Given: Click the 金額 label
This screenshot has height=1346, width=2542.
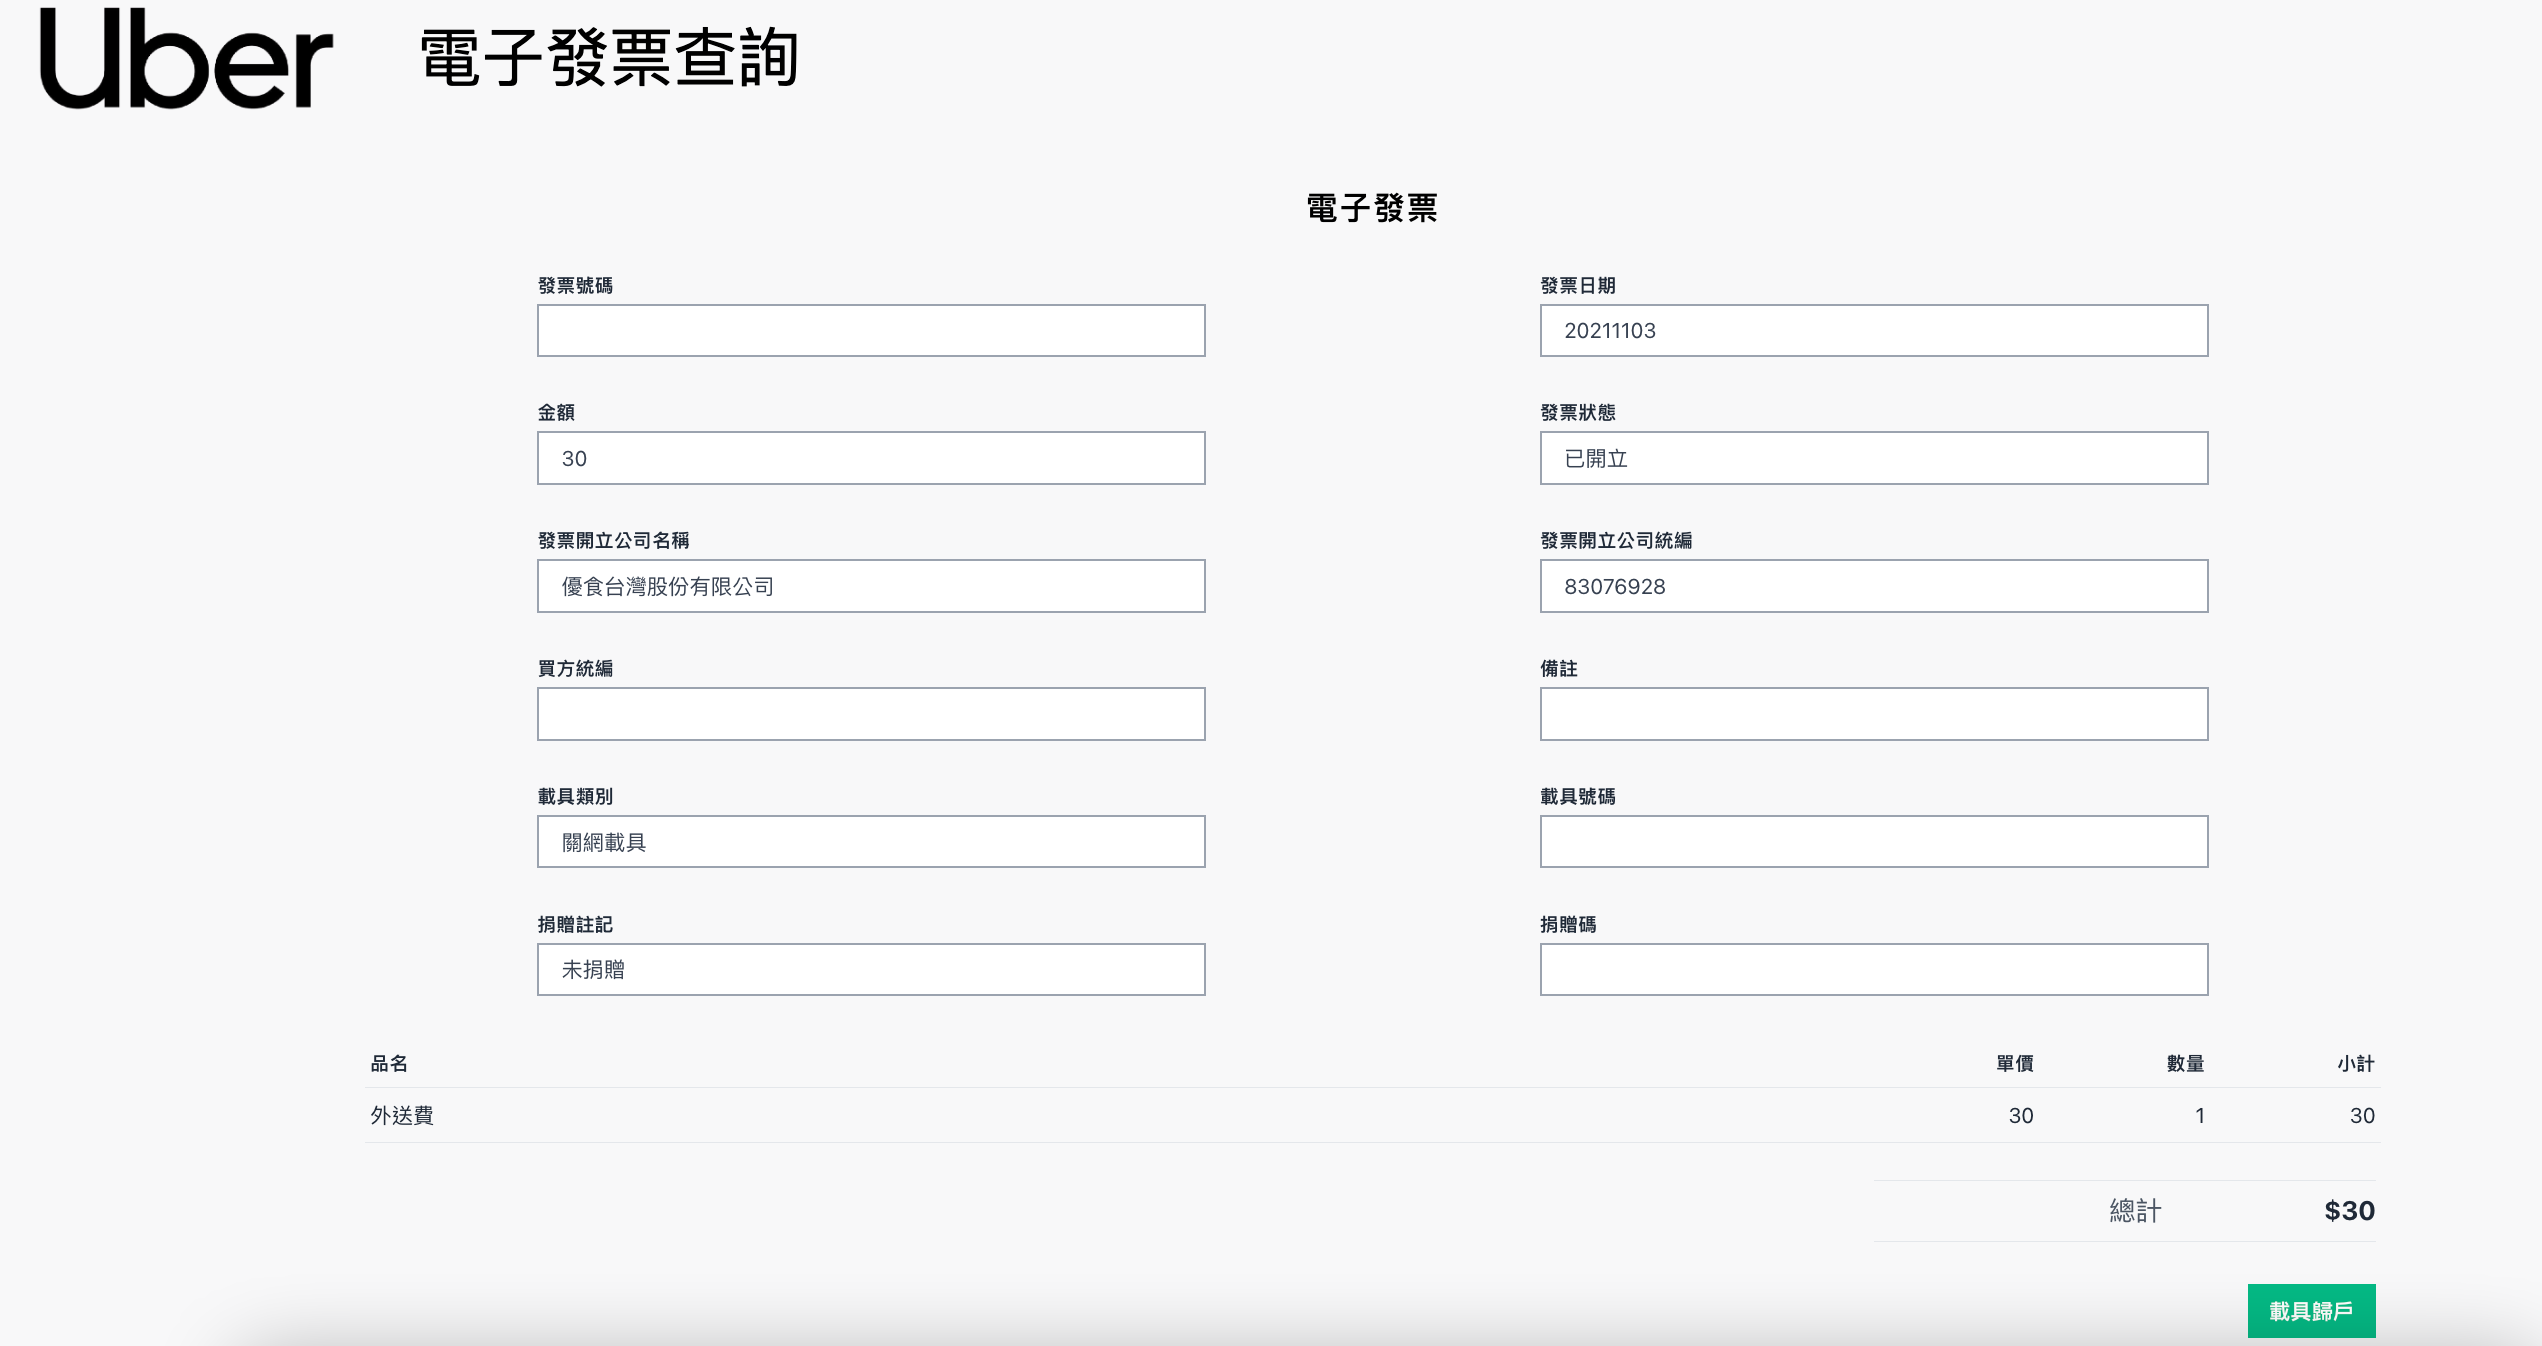Looking at the screenshot, I should [x=556, y=413].
